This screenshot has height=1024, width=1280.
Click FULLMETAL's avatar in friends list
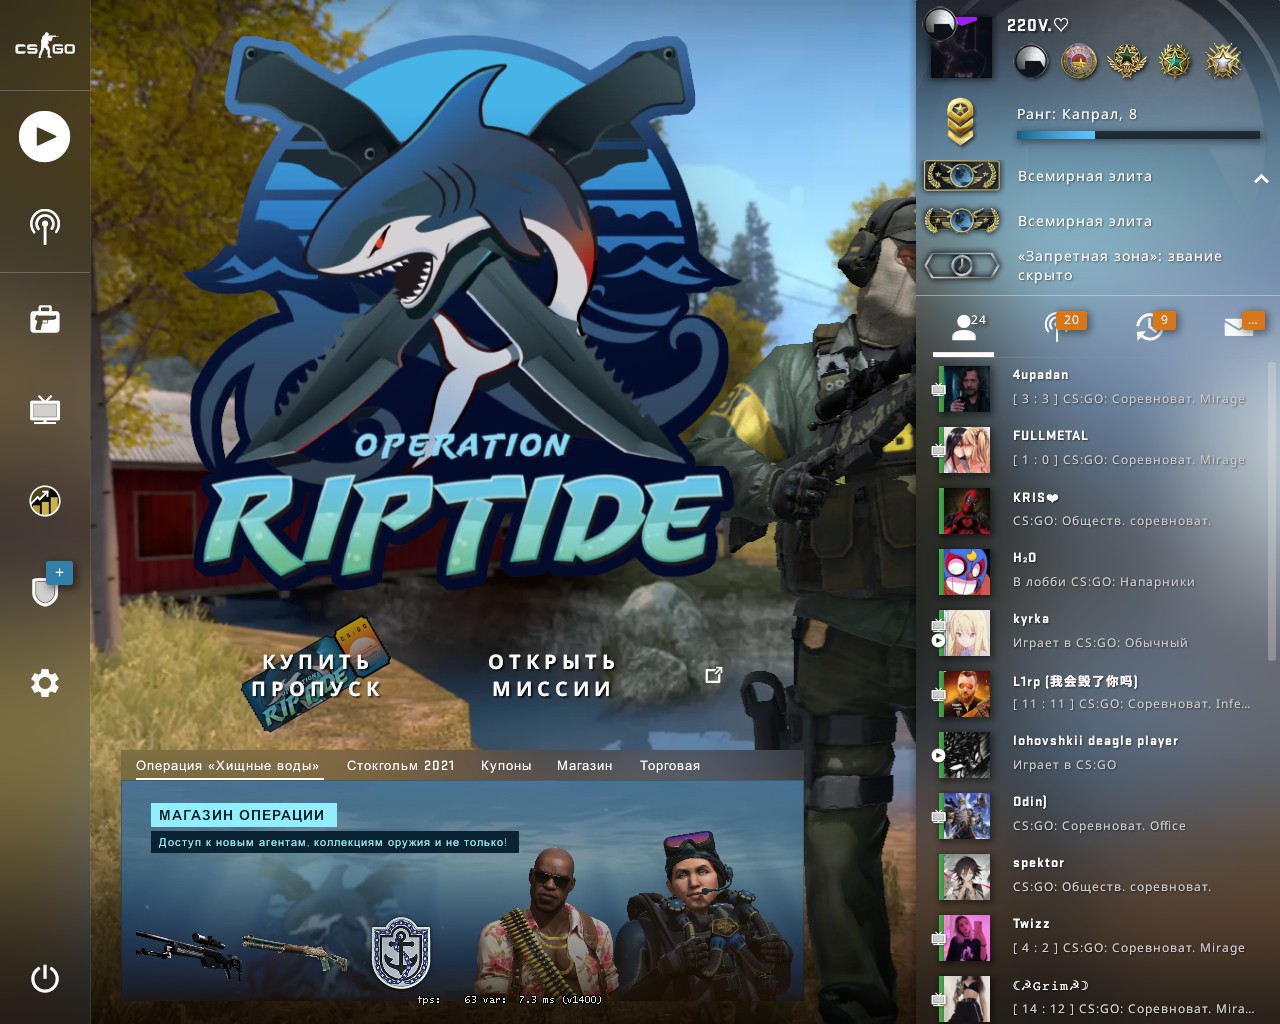pyautogui.click(x=966, y=450)
